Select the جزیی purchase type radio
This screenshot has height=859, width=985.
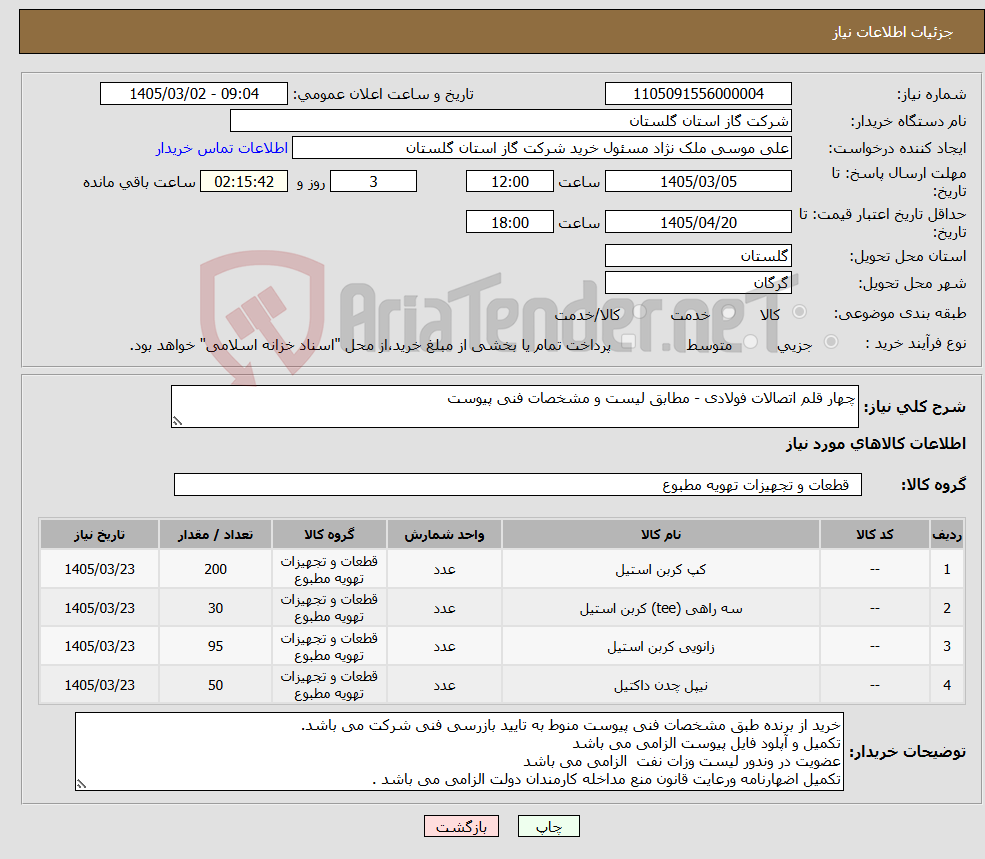(x=830, y=342)
